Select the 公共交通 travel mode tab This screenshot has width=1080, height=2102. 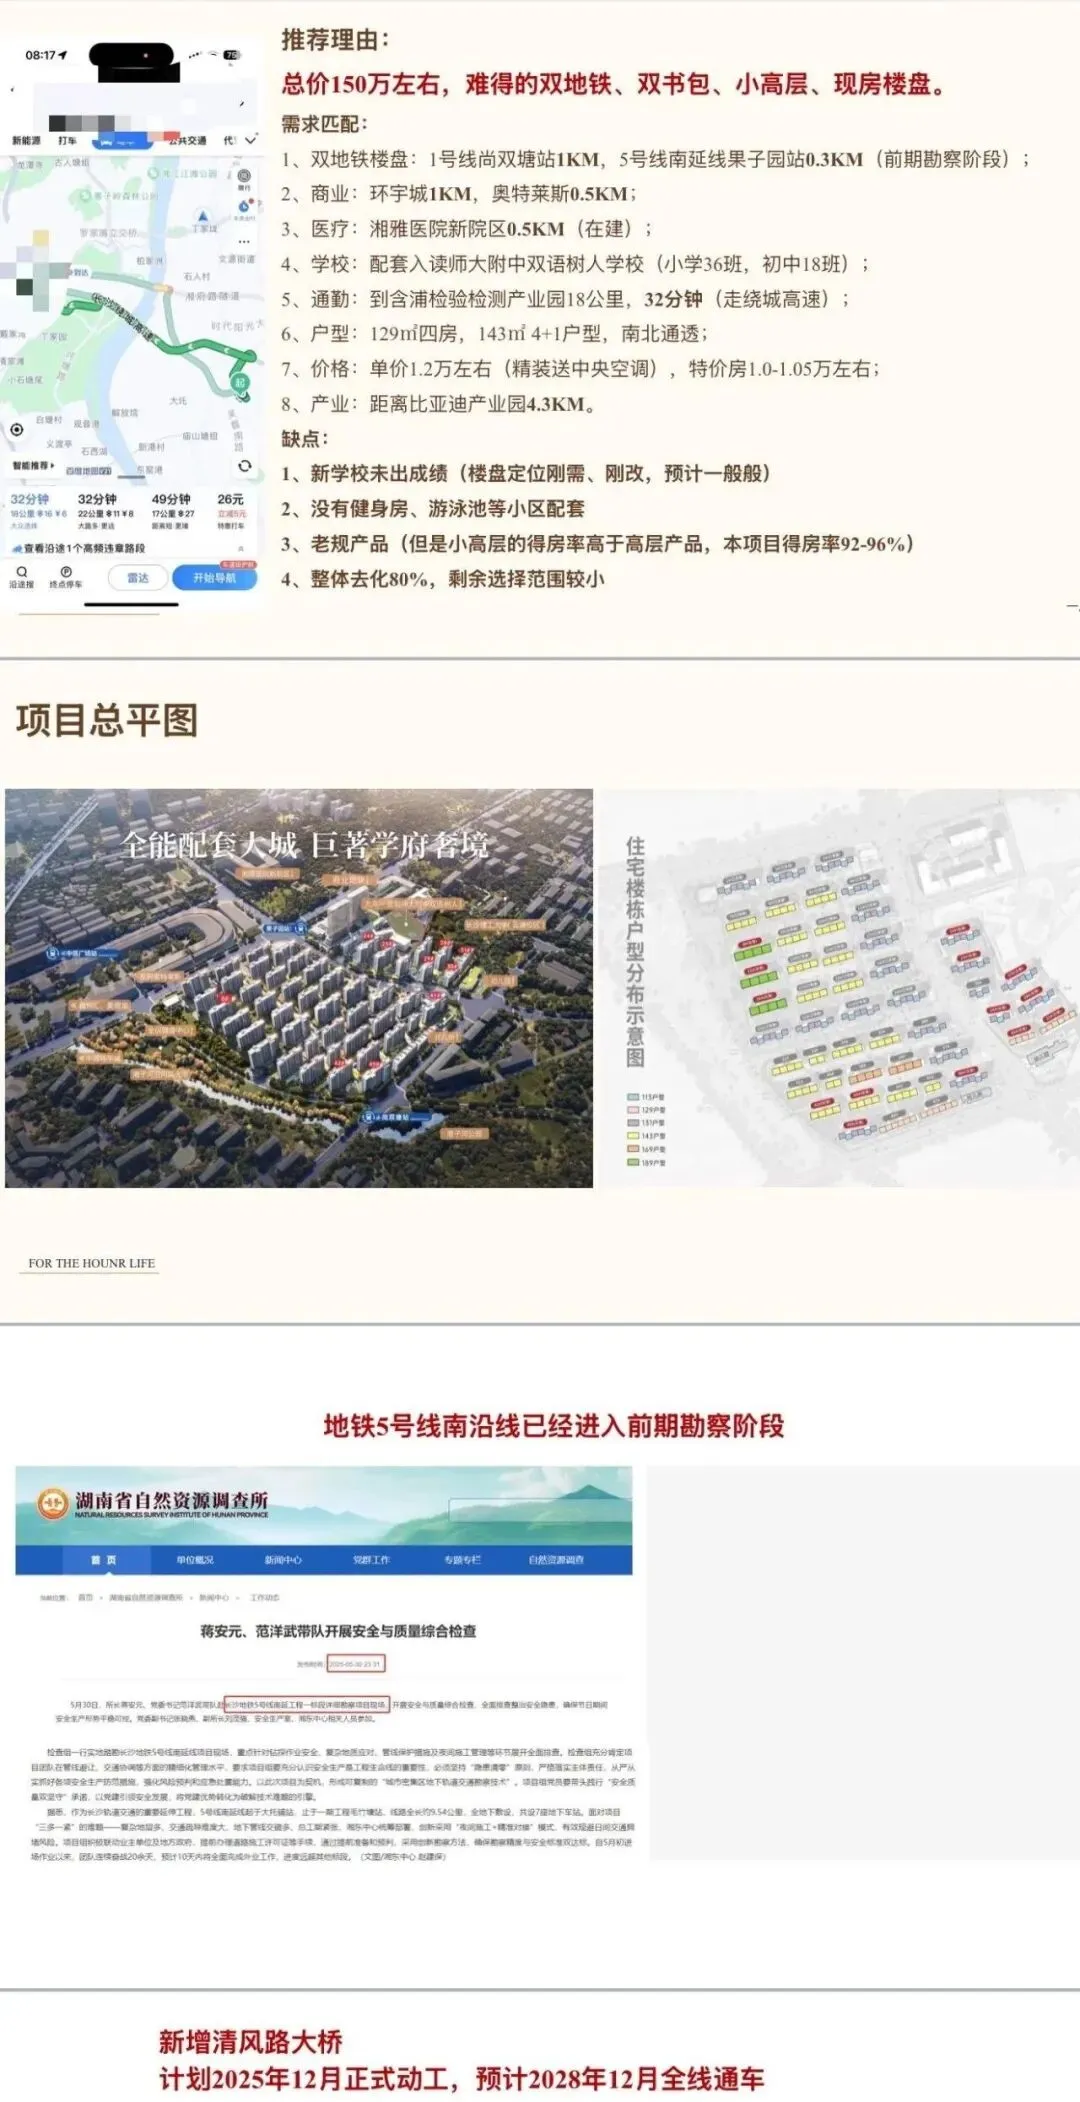tap(186, 141)
